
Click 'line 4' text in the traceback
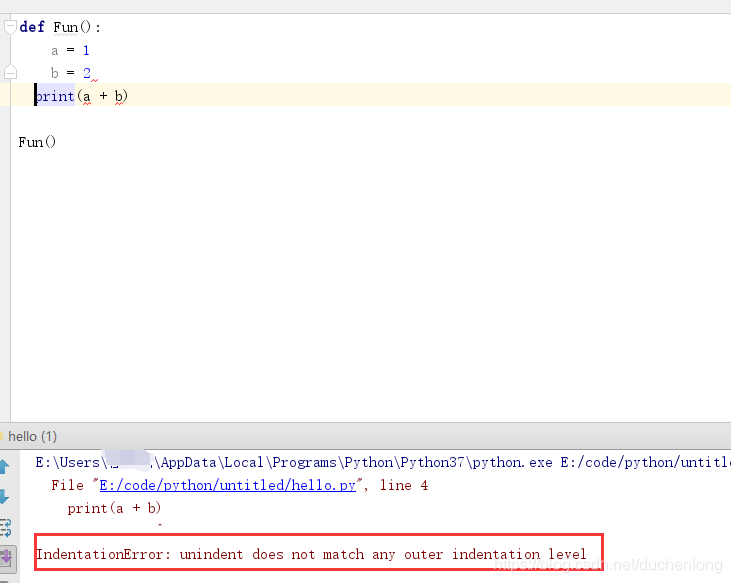coord(404,485)
